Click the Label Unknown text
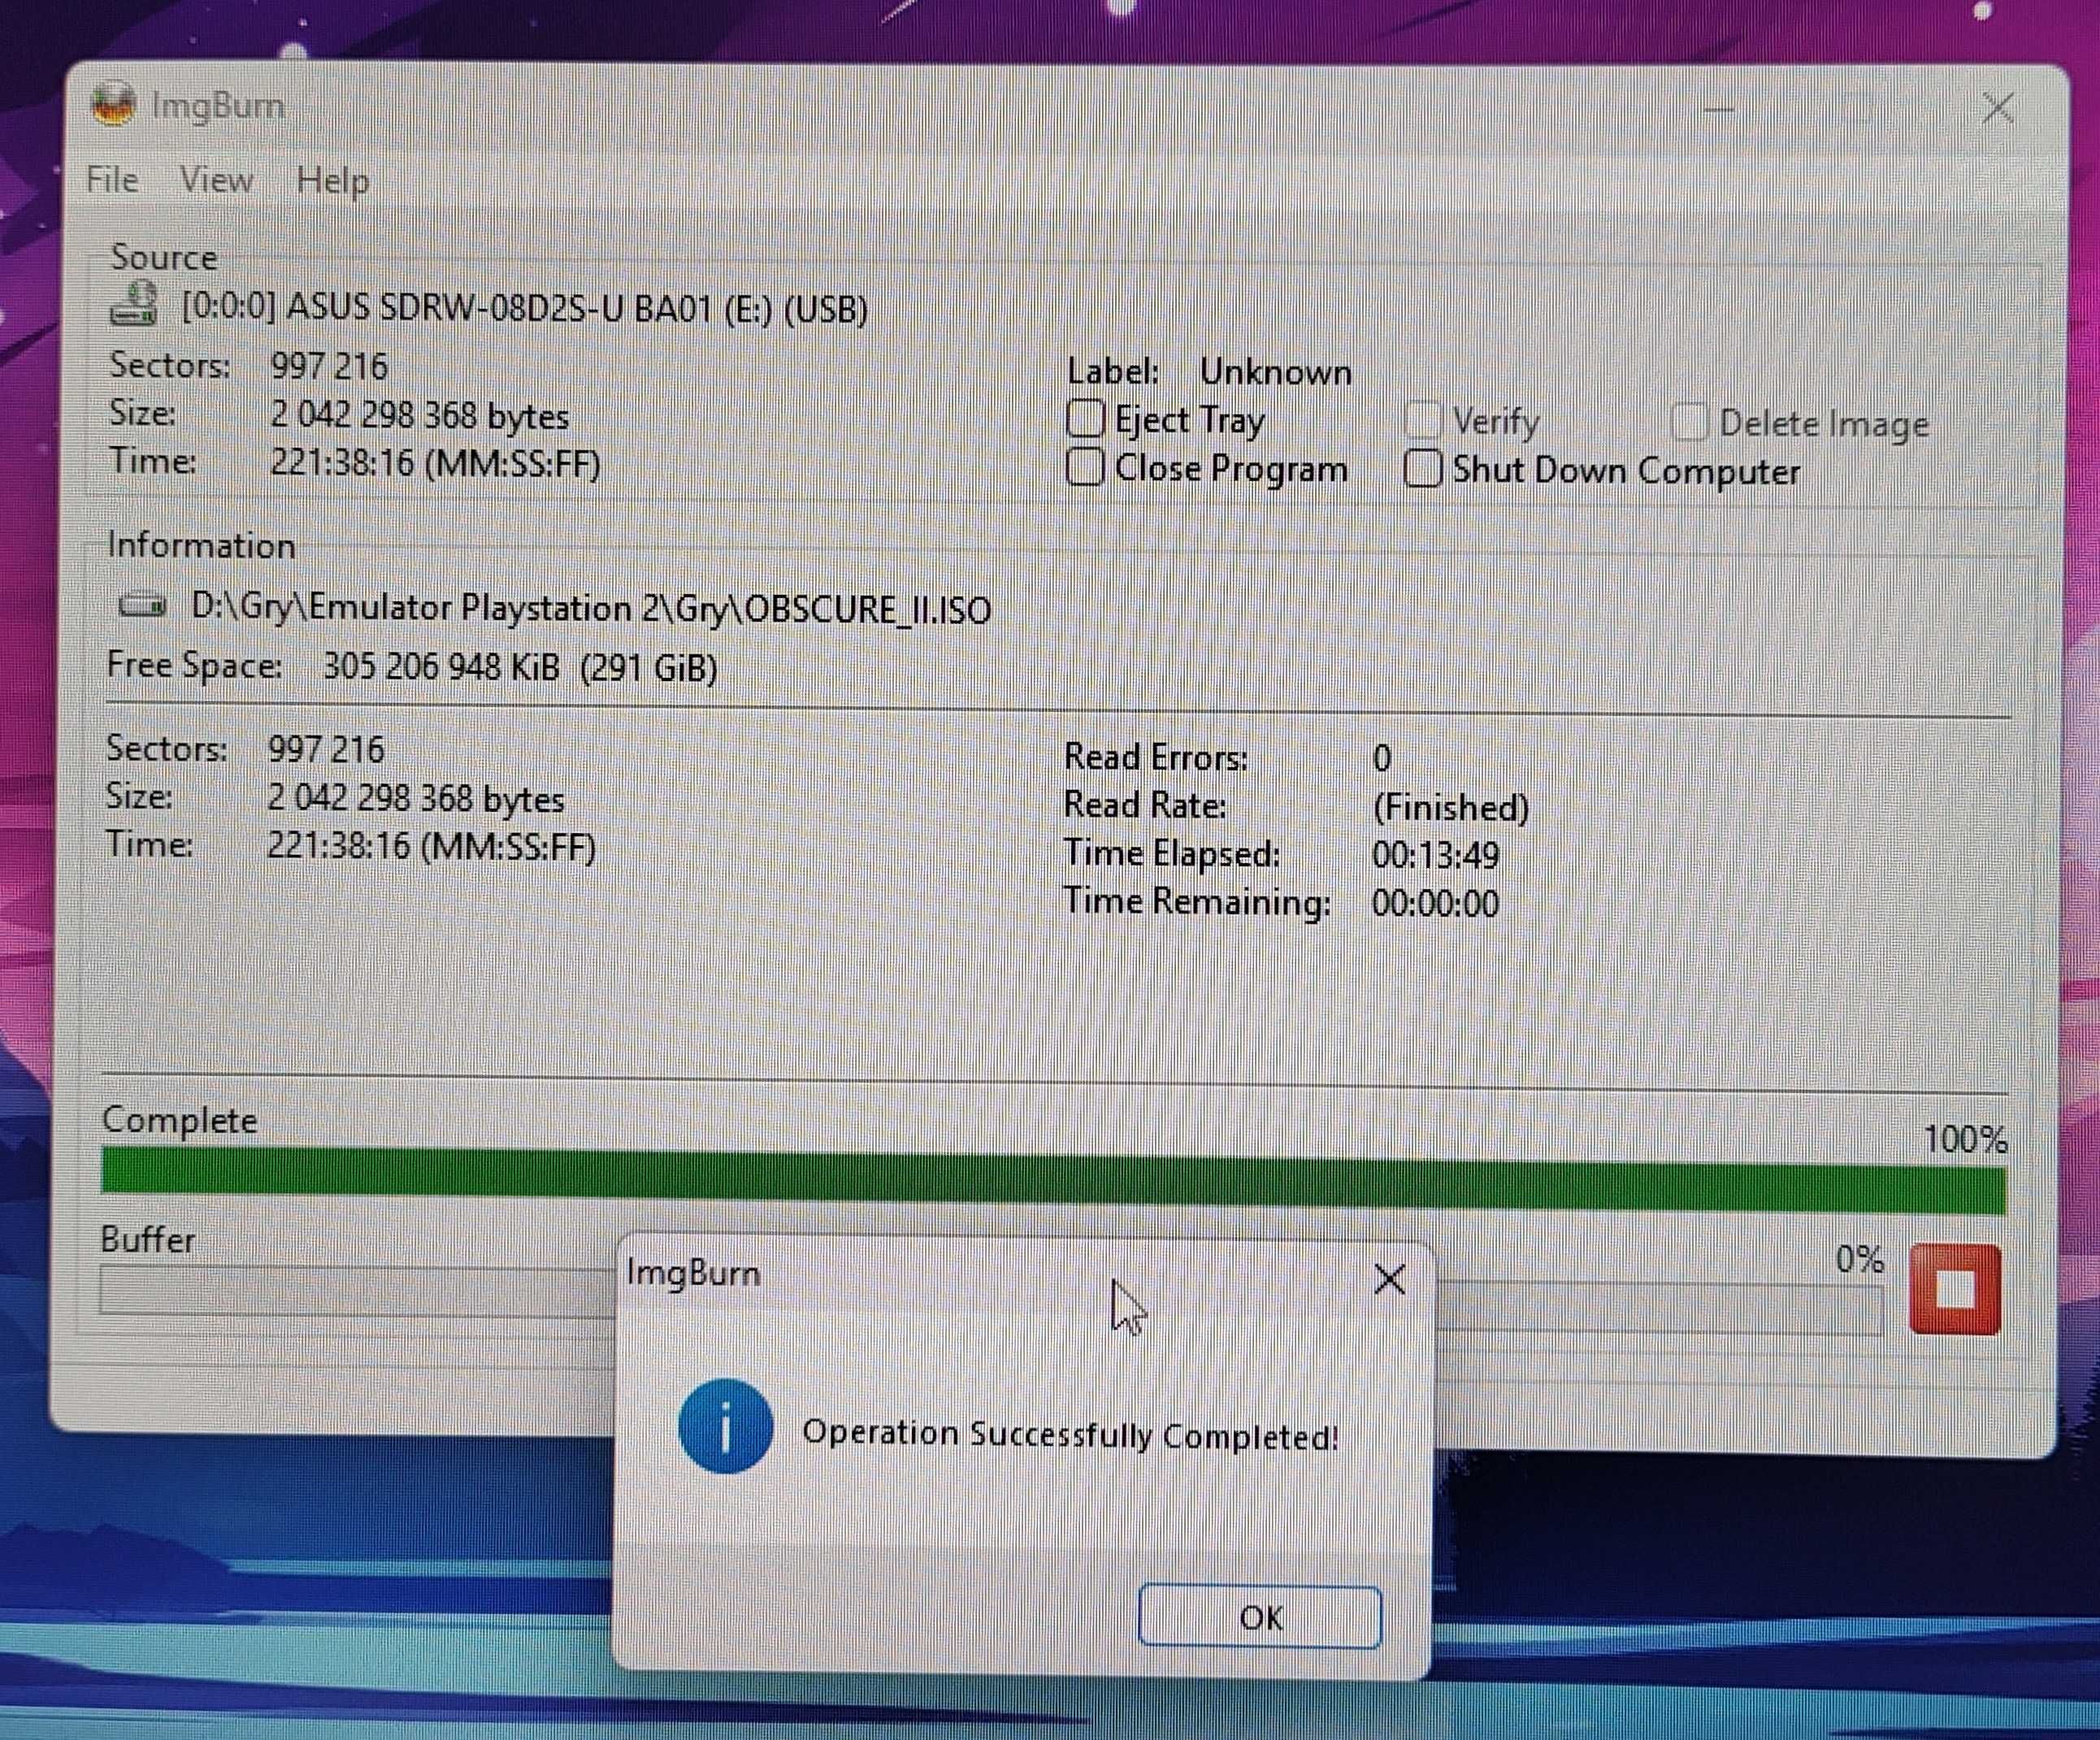The width and height of the screenshot is (2100, 1740). click(1209, 372)
